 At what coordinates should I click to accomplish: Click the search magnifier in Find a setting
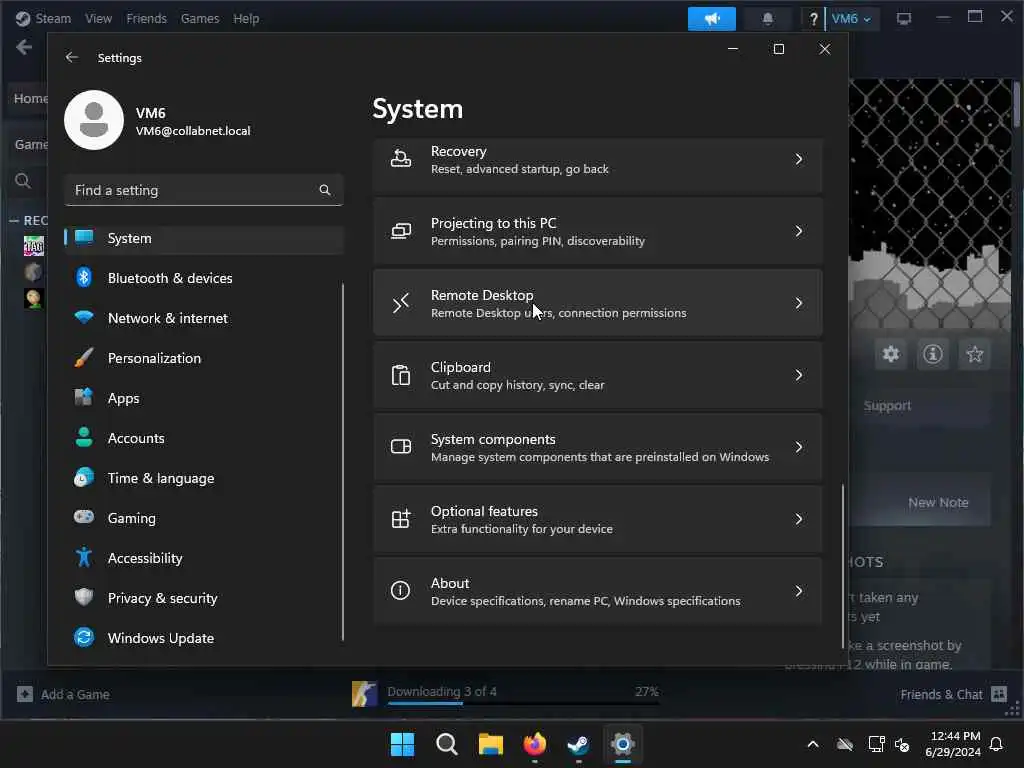[325, 190]
